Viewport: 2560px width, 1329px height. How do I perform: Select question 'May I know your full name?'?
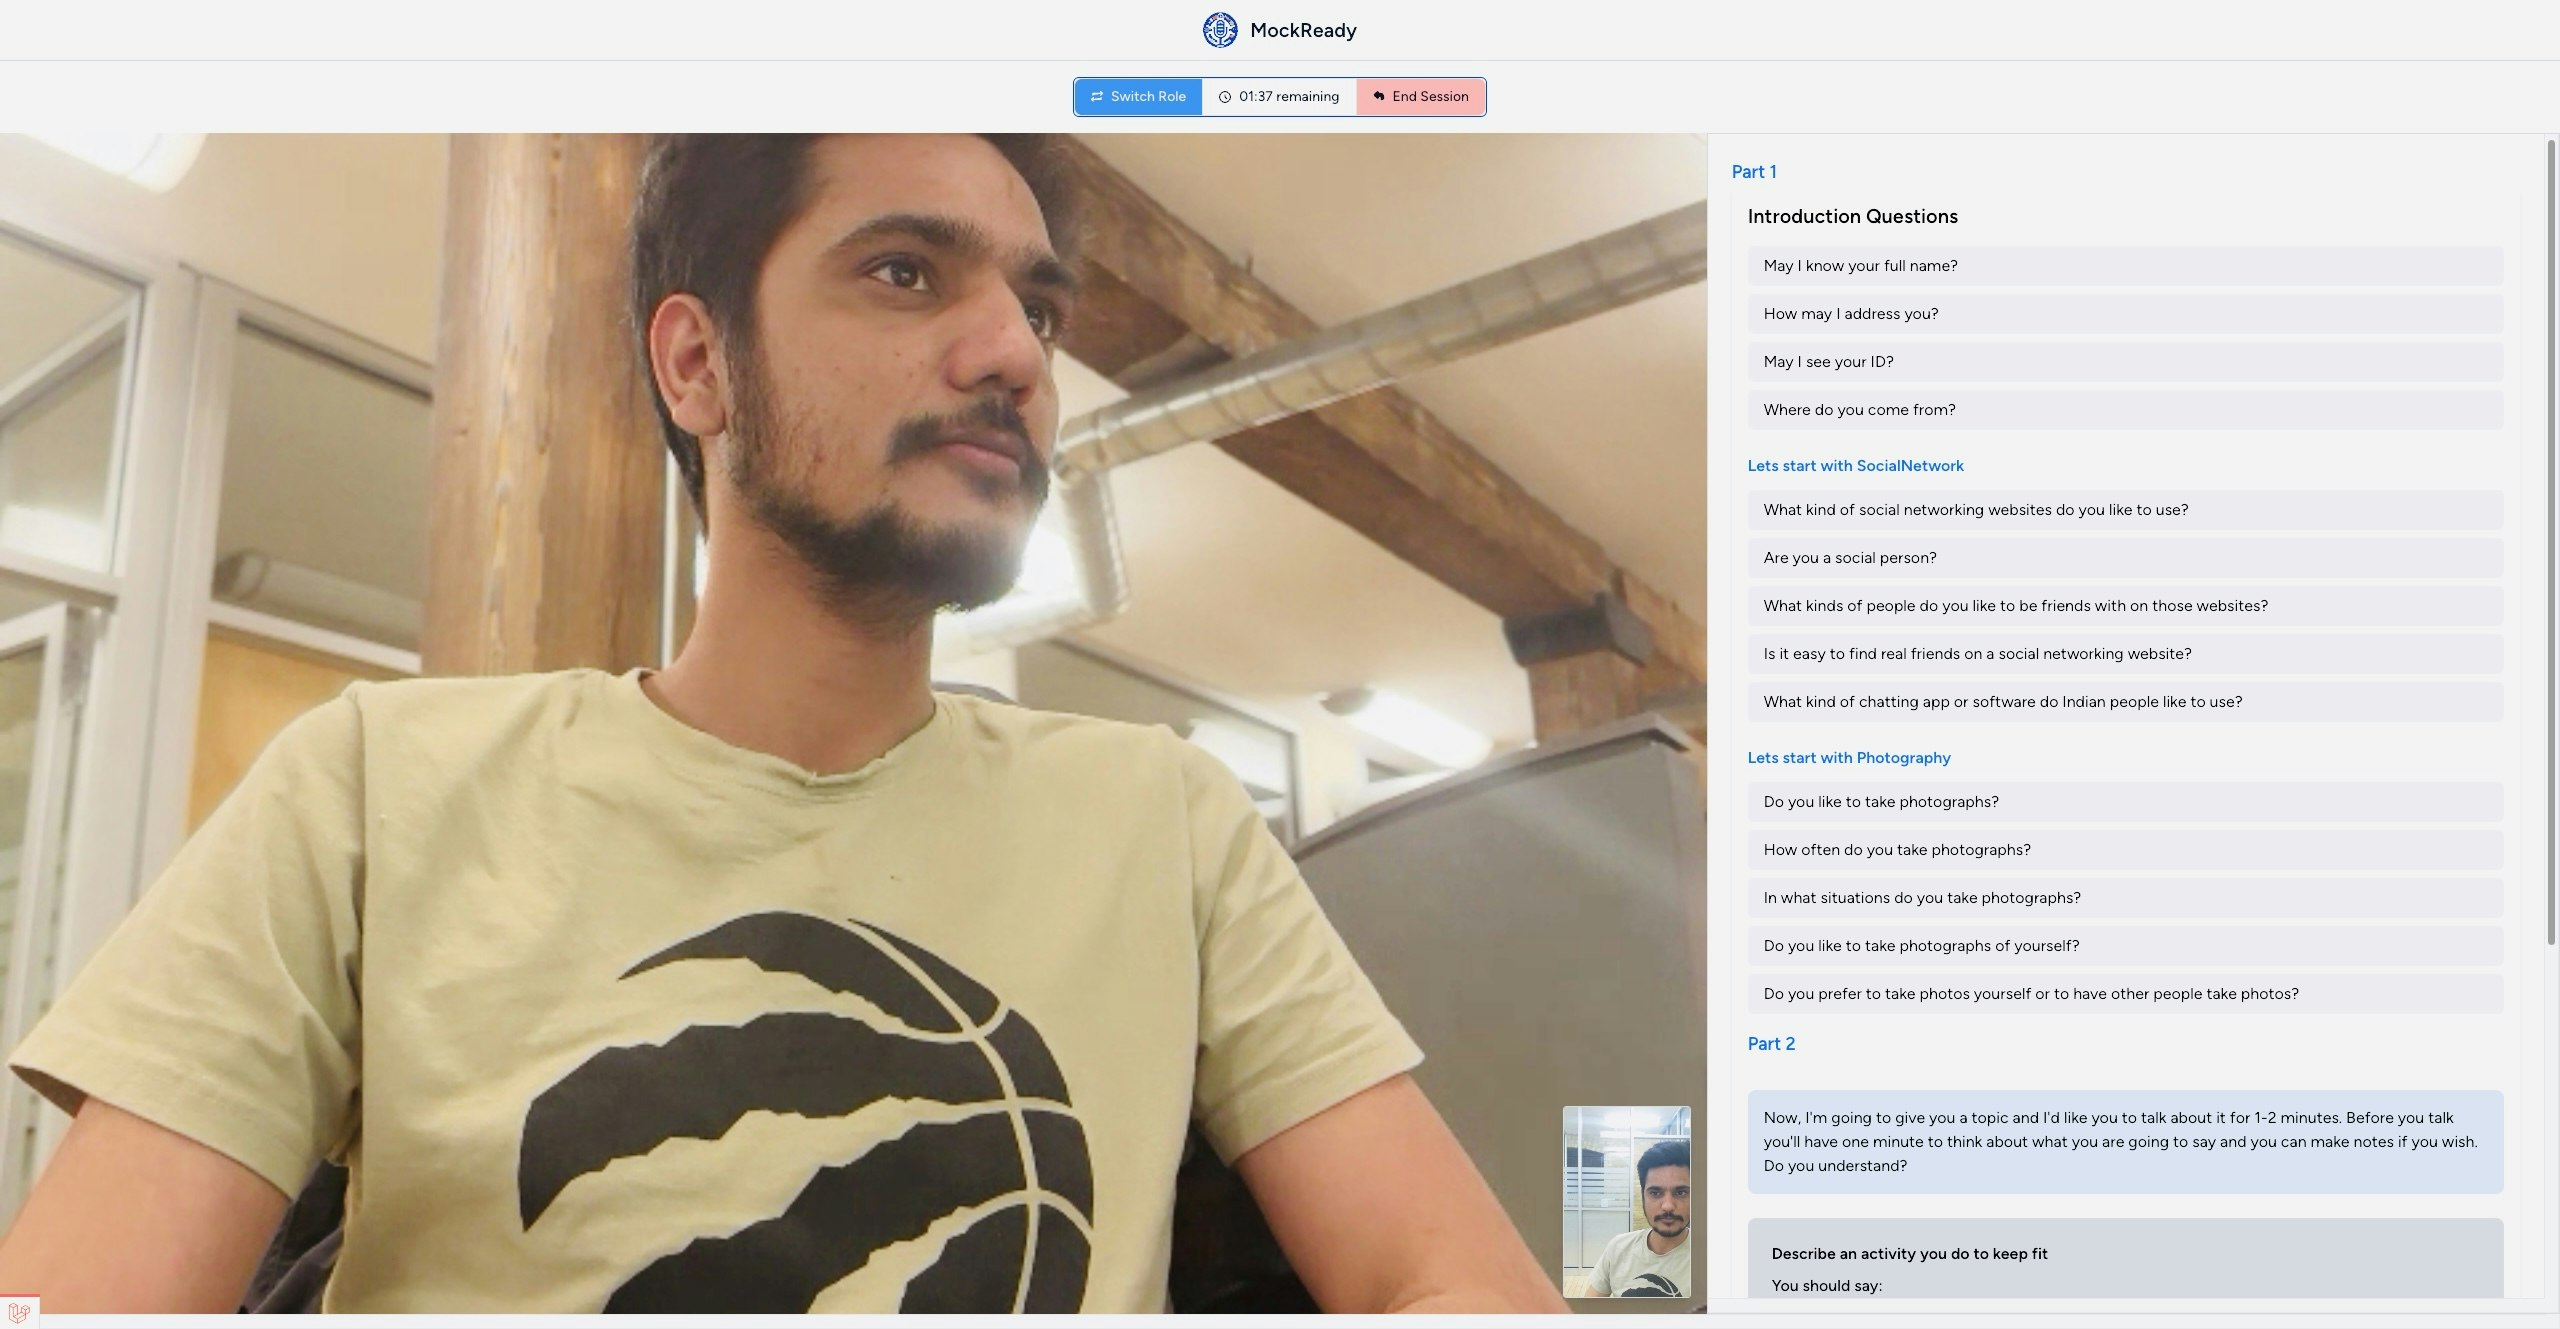2125,266
